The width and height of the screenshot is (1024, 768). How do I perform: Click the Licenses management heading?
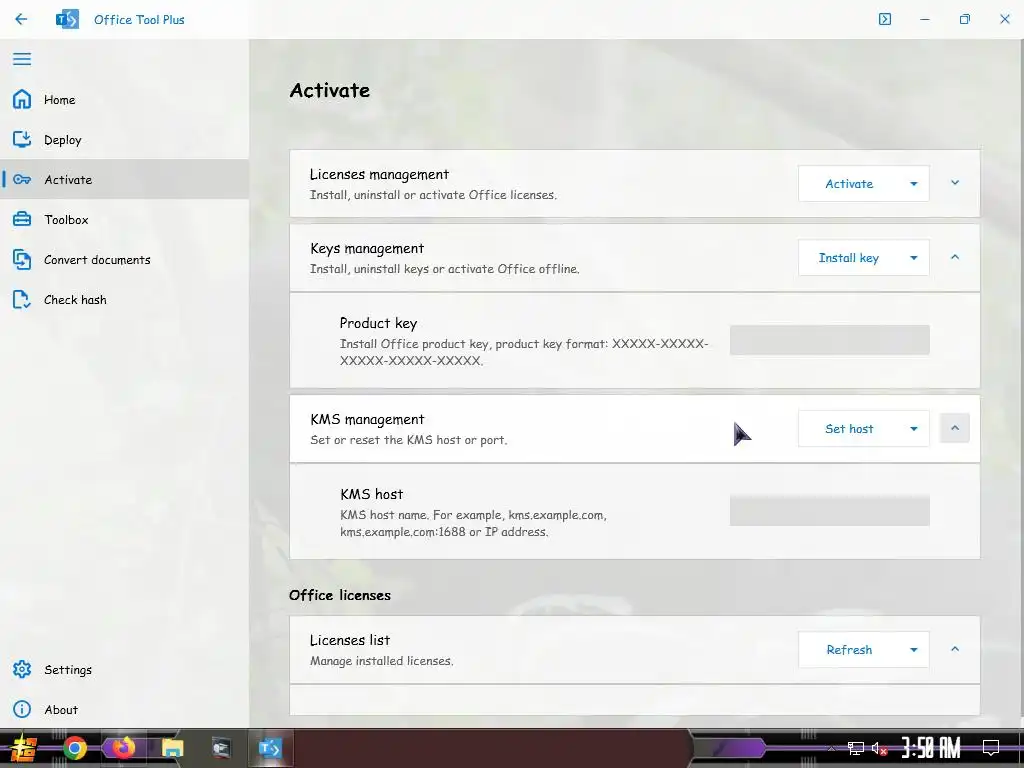tap(379, 174)
